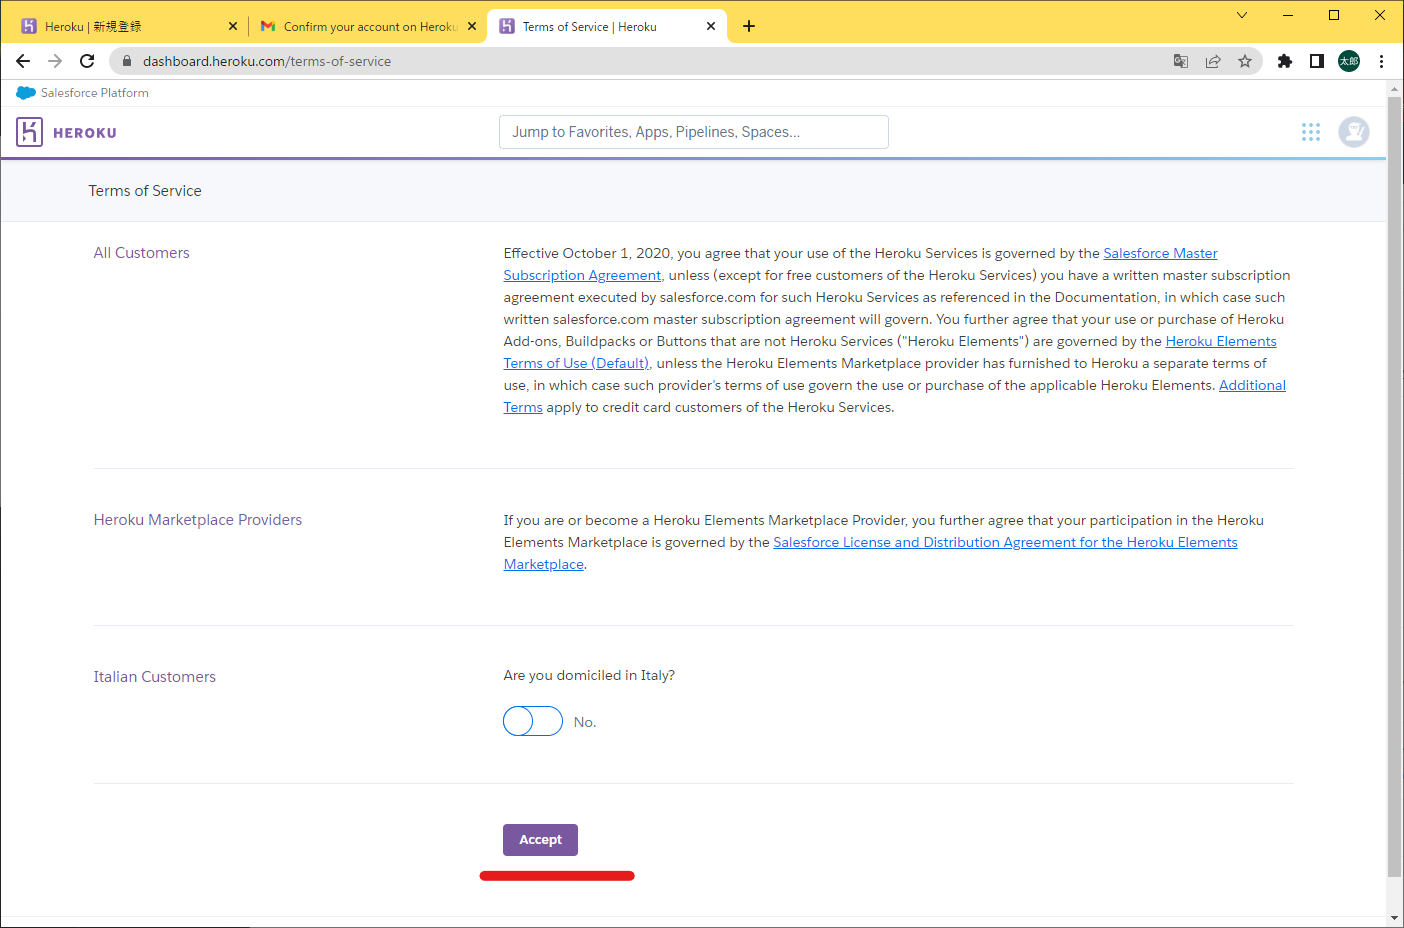
Task: Click the browser forward arrow
Action: pyautogui.click(x=55, y=61)
